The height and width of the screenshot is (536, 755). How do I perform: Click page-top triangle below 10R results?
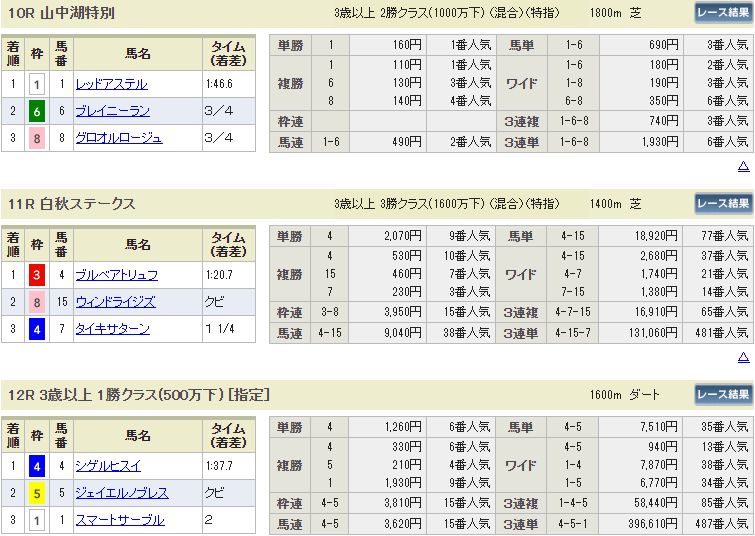[743, 167]
